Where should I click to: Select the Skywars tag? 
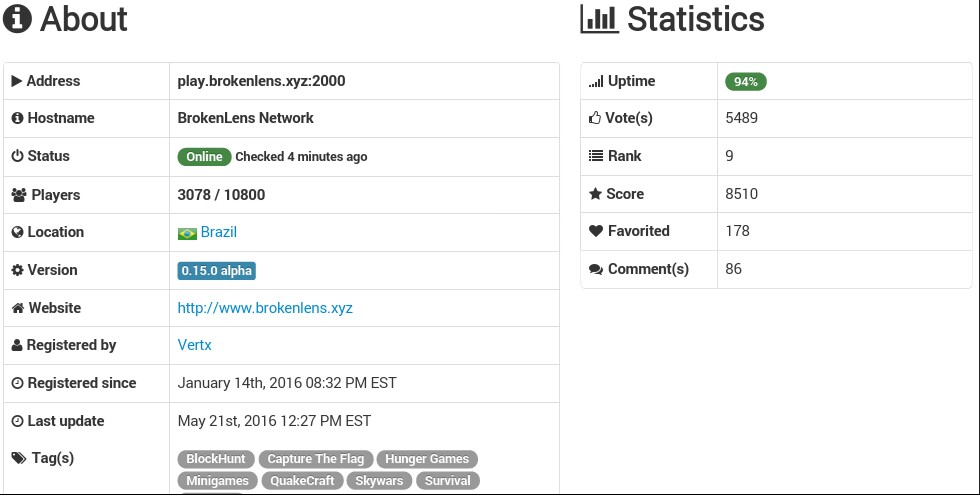[379, 481]
